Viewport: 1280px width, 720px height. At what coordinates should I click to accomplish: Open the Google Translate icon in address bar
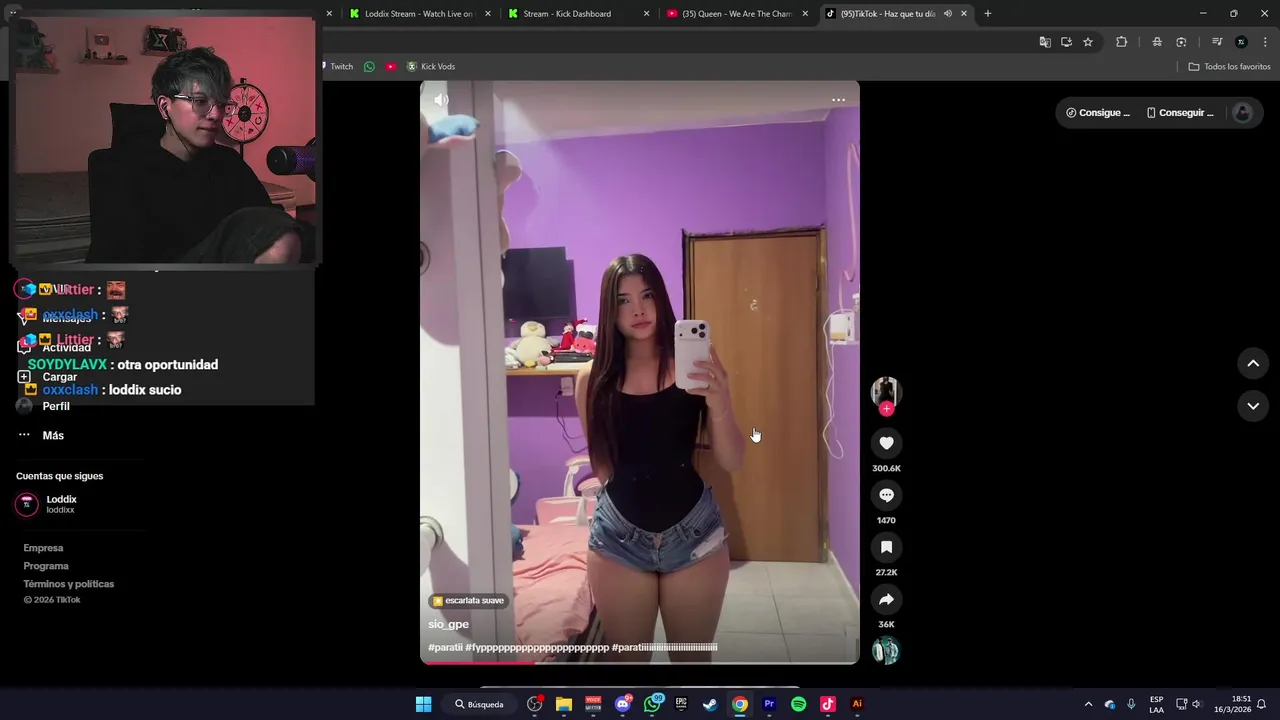click(x=1045, y=42)
